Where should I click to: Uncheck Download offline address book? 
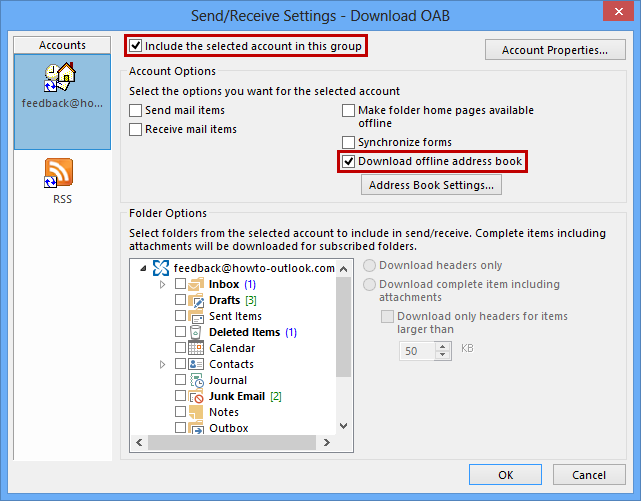click(x=348, y=161)
